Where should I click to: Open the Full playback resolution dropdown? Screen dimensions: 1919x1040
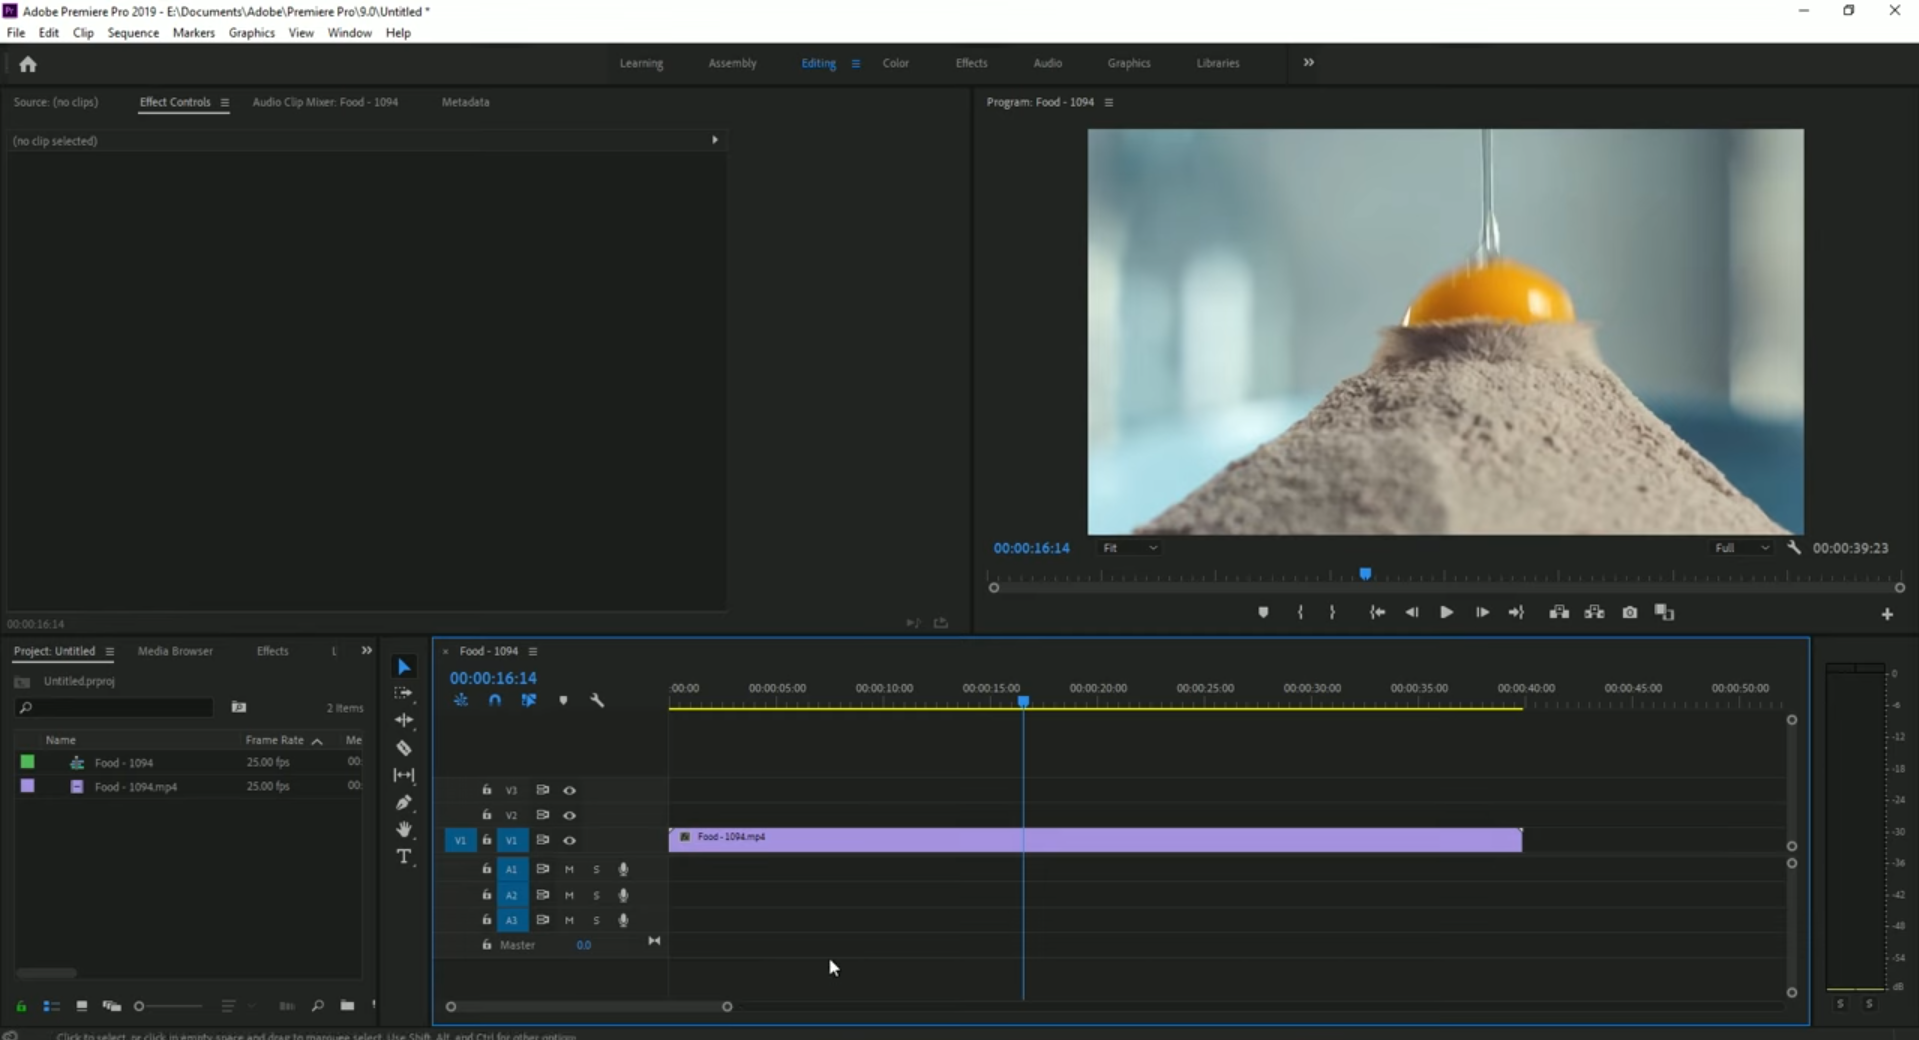(1741, 548)
